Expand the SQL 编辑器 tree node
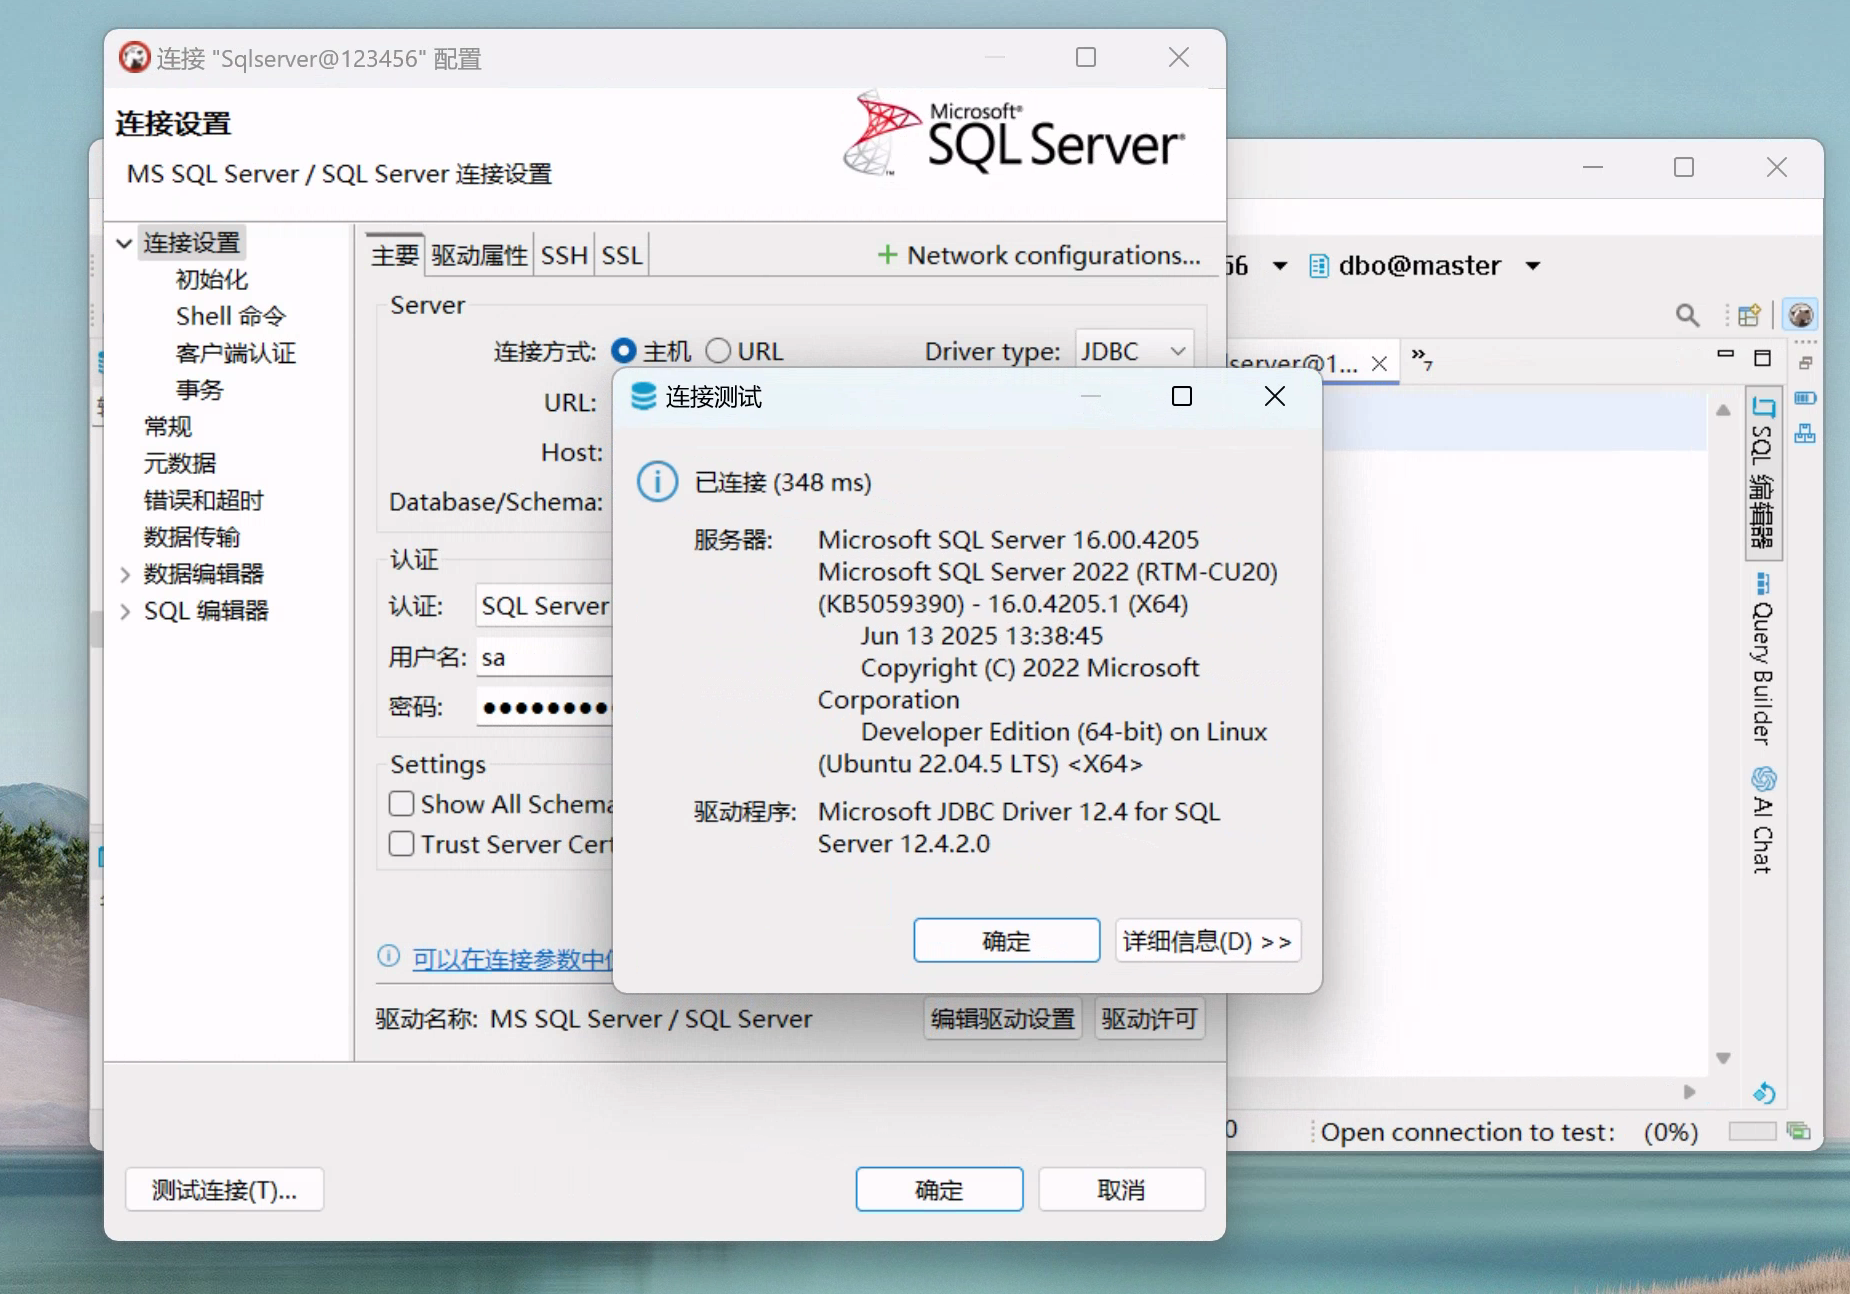The image size is (1850, 1294). 125,611
